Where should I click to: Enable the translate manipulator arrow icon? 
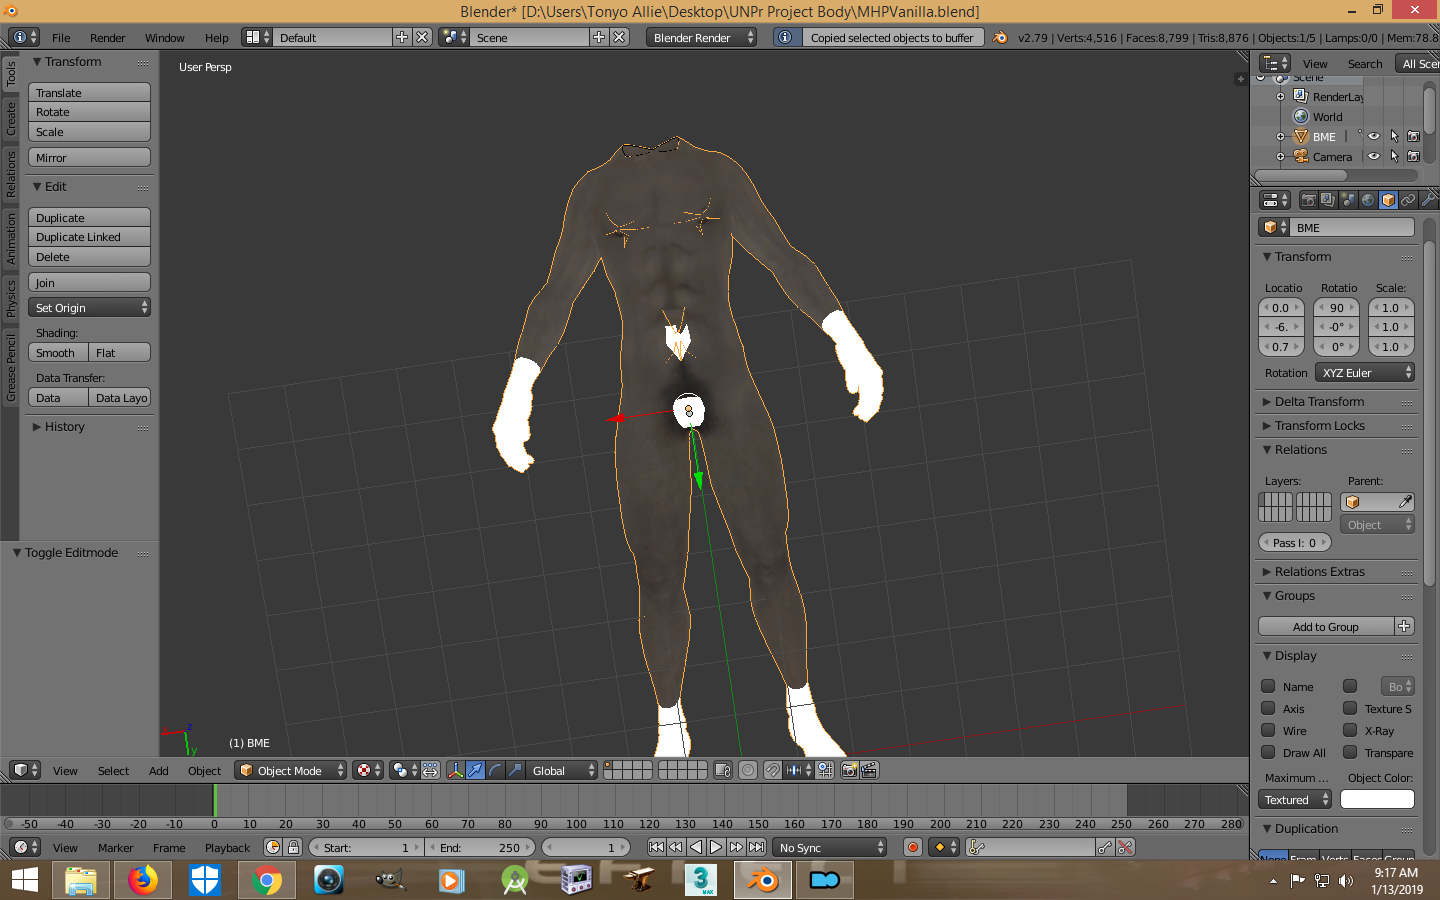point(475,770)
